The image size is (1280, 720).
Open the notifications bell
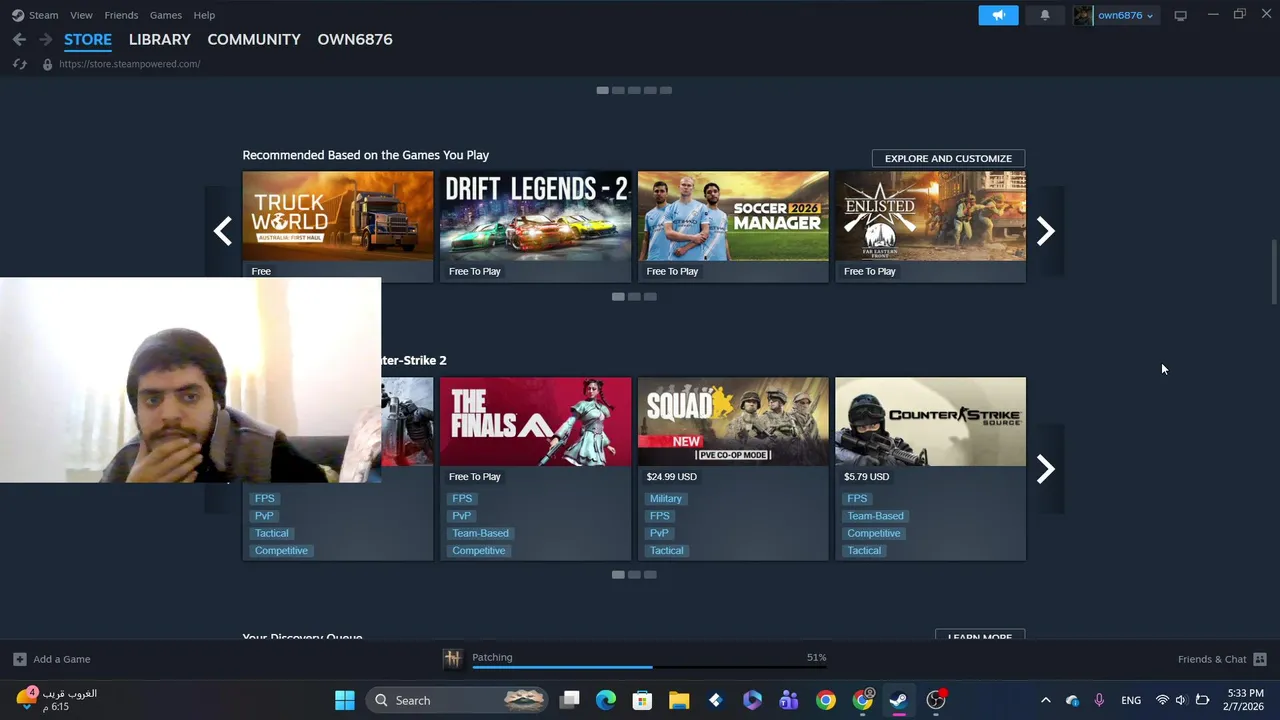coord(1045,15)
